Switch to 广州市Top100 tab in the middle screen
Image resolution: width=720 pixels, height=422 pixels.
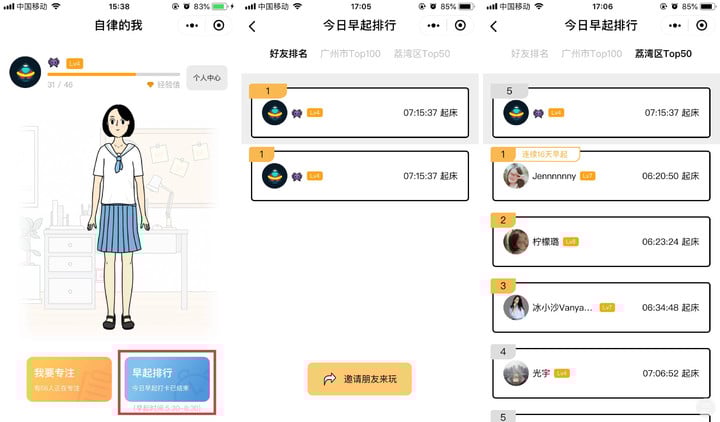[x=350, y=54]
